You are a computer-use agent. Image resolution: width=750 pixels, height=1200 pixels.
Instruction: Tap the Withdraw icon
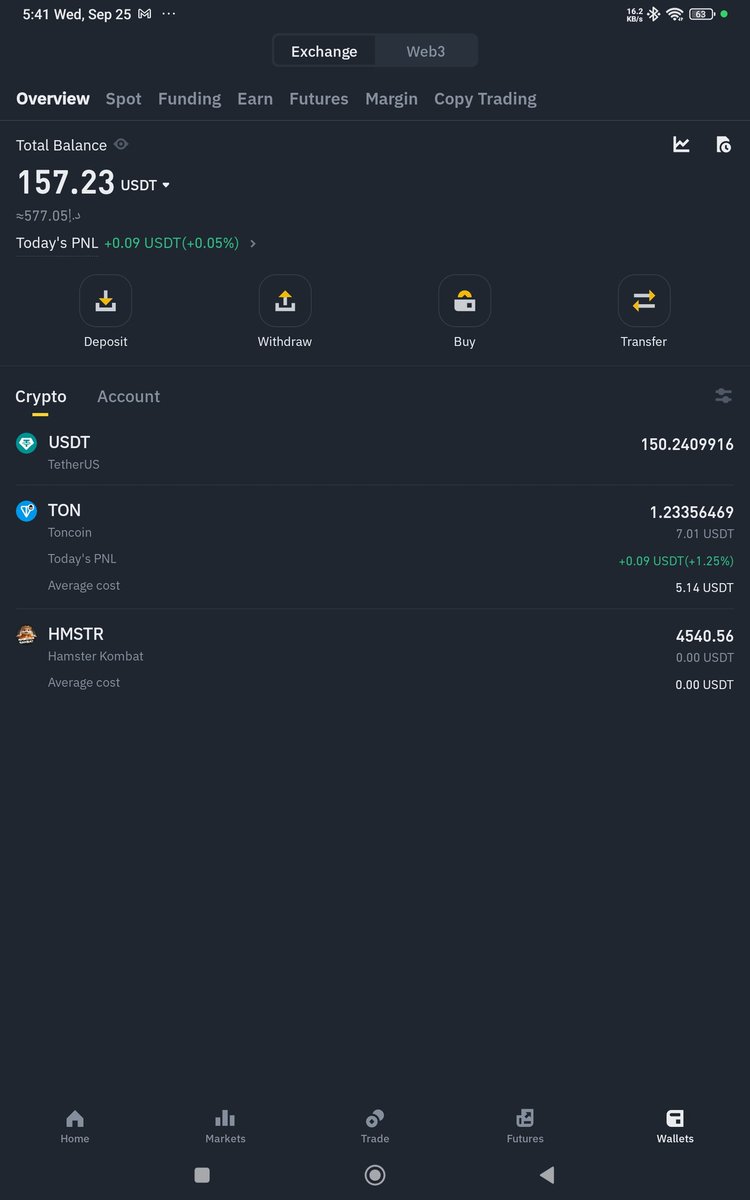tap(285, 300)
